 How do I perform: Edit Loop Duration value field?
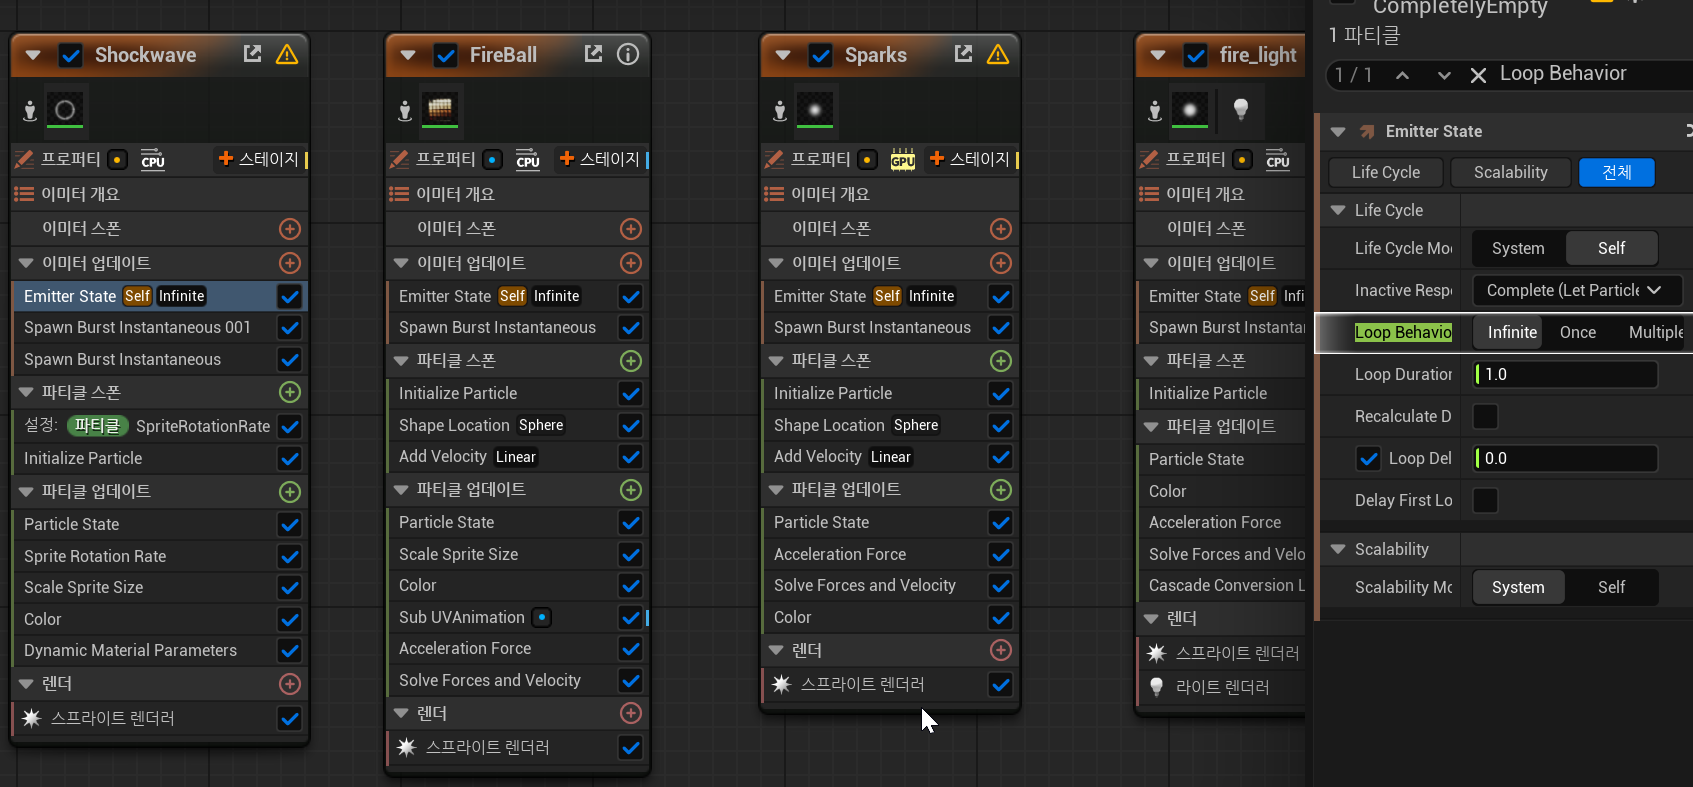click(x=1566, y=374)
